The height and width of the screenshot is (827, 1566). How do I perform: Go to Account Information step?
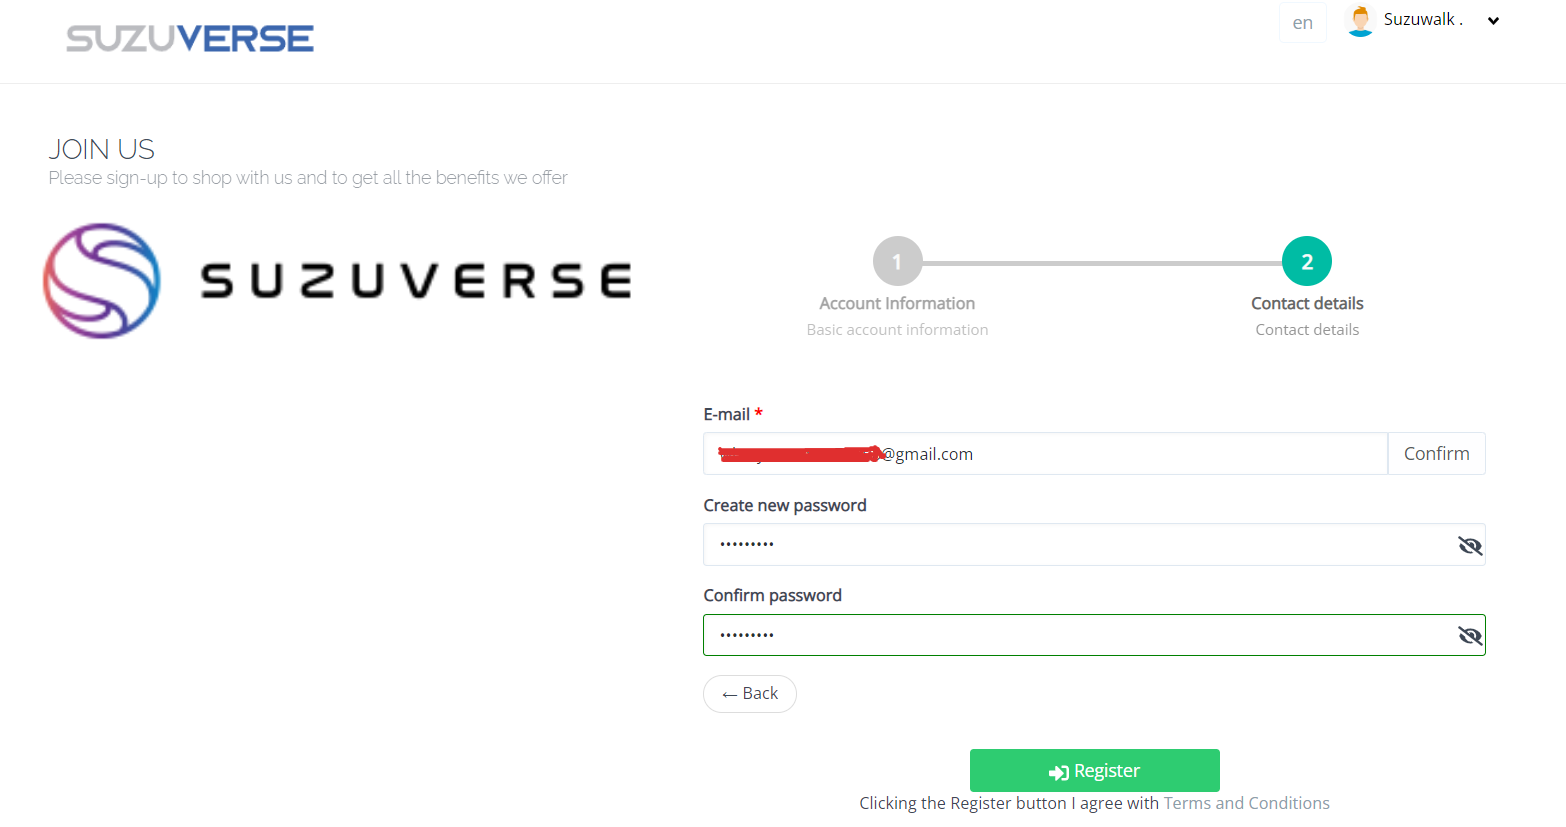tap(897, 304)
